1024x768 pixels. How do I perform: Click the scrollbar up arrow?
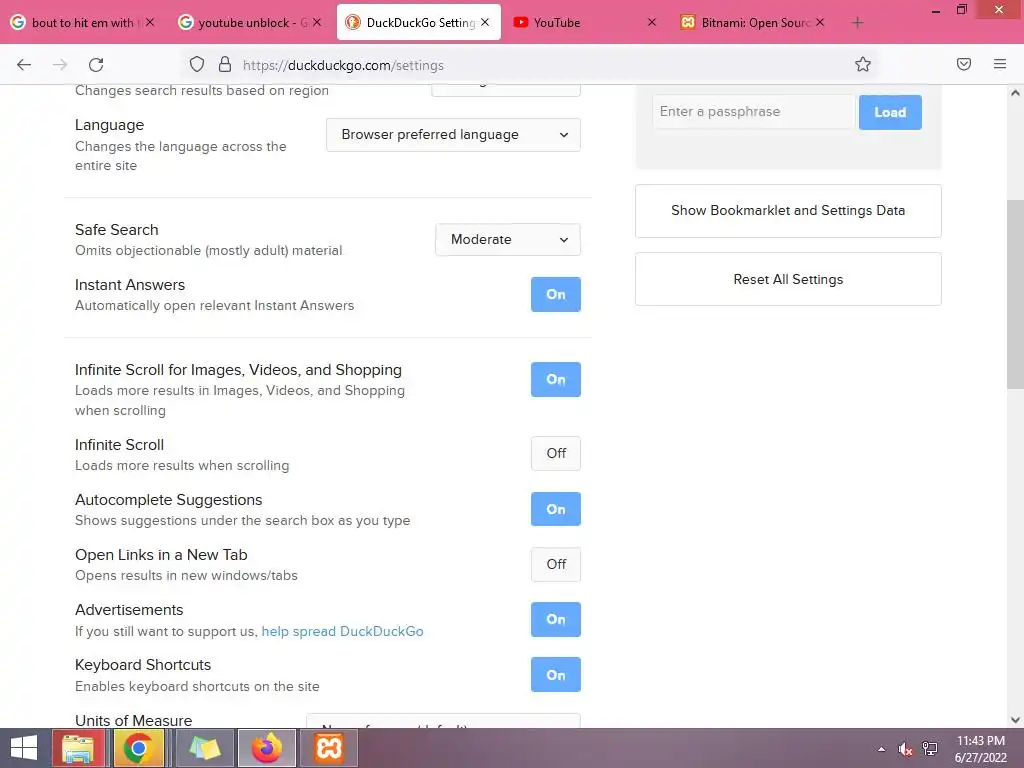tap(1015, 93)
